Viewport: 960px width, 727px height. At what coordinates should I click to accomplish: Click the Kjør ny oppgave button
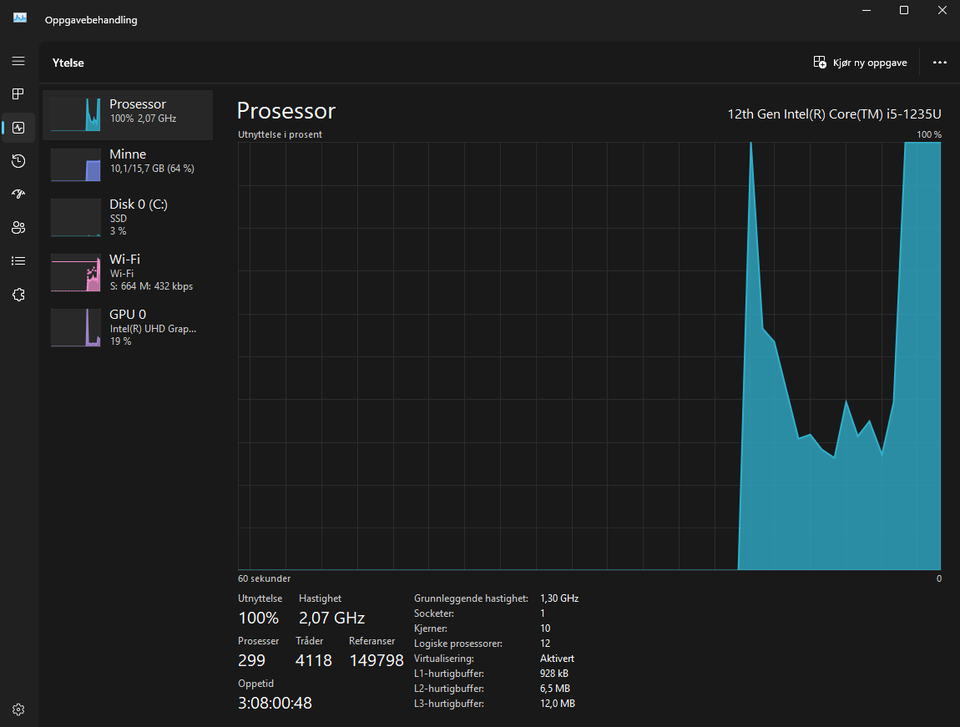click(860, 62)
